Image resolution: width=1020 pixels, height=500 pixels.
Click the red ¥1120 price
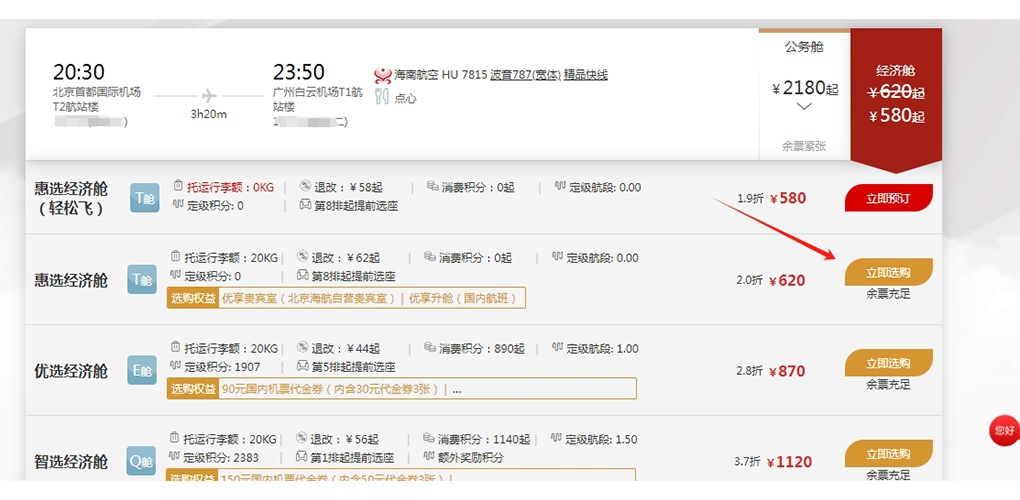pos(789,462)
